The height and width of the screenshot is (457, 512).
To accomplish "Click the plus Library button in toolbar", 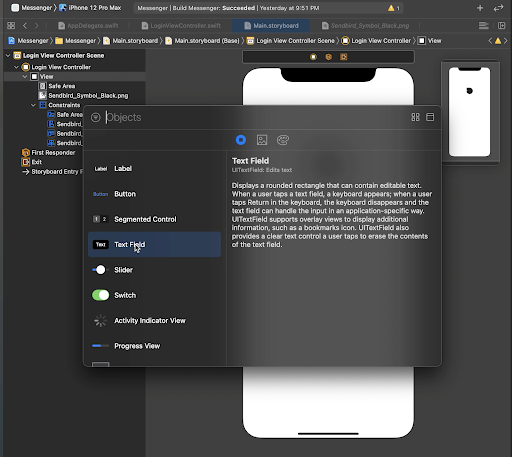I will (x=480, y=8).
